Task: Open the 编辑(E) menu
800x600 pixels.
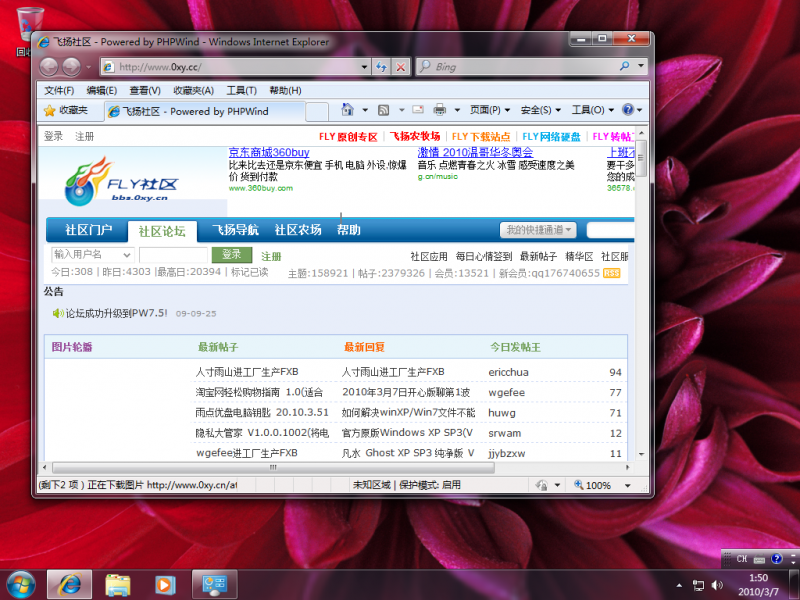Action: point(102,90)
